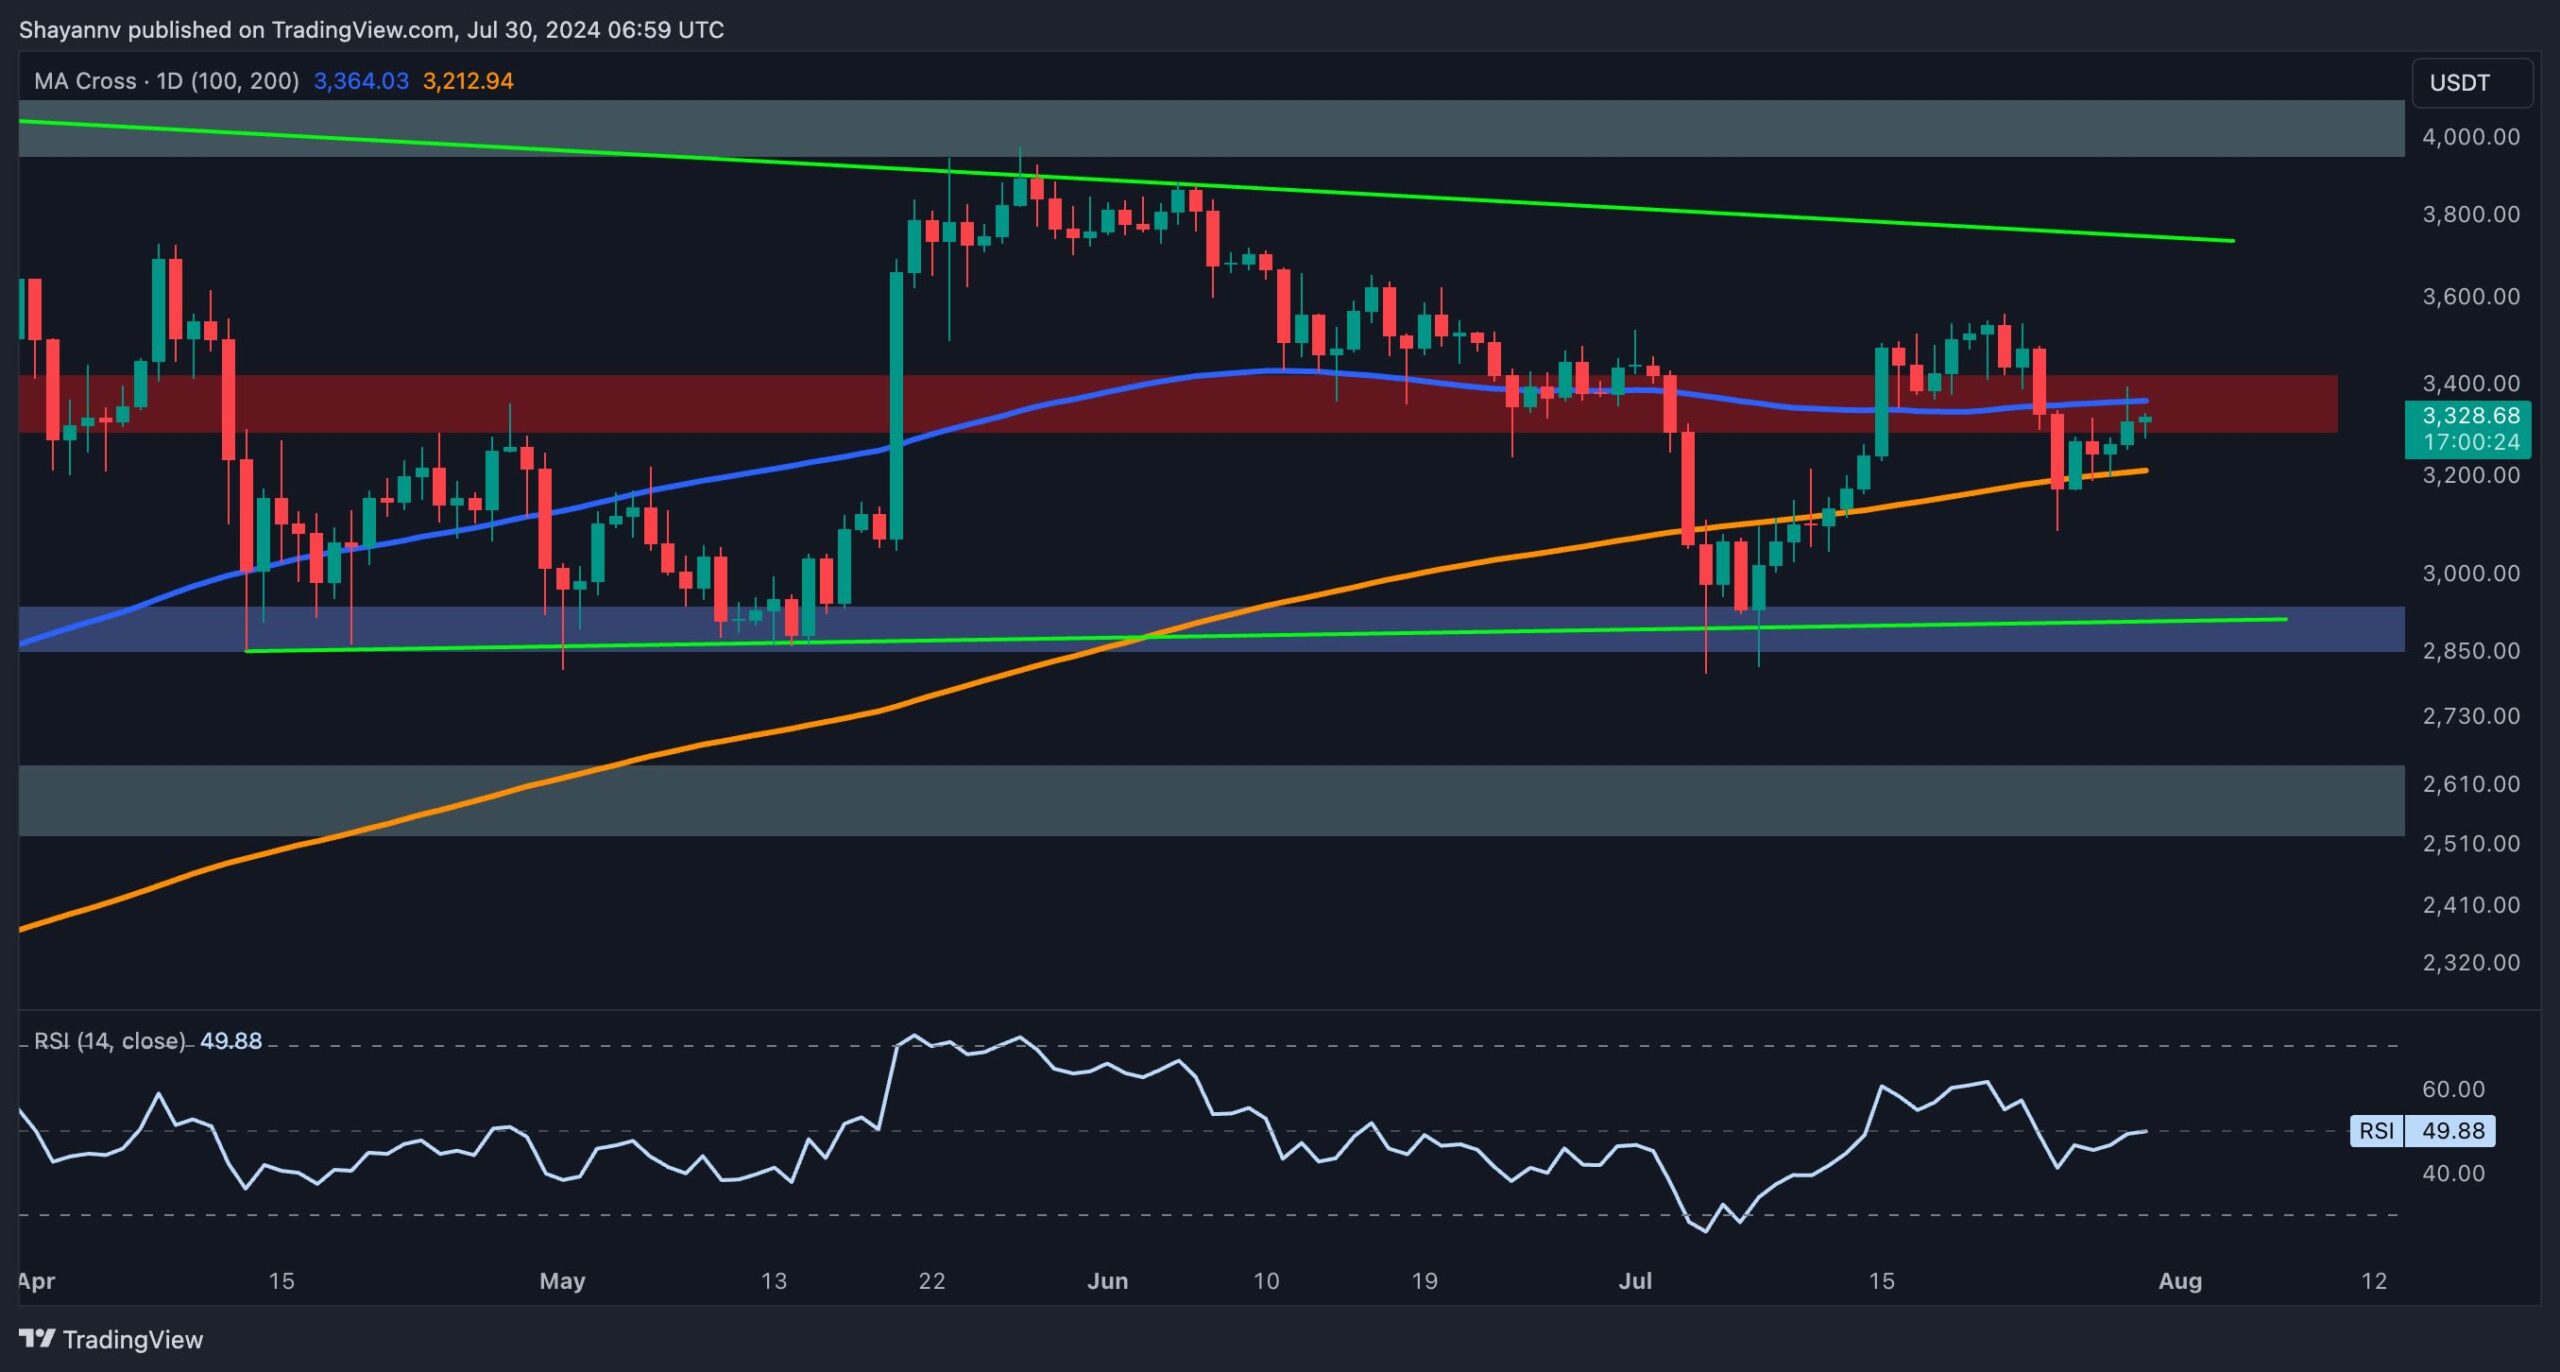Image resolution: width=2560 pixels, height=1372 pixels.
Task: Click the Aug label on time axis
Action: click(x=2180, y=1281)
